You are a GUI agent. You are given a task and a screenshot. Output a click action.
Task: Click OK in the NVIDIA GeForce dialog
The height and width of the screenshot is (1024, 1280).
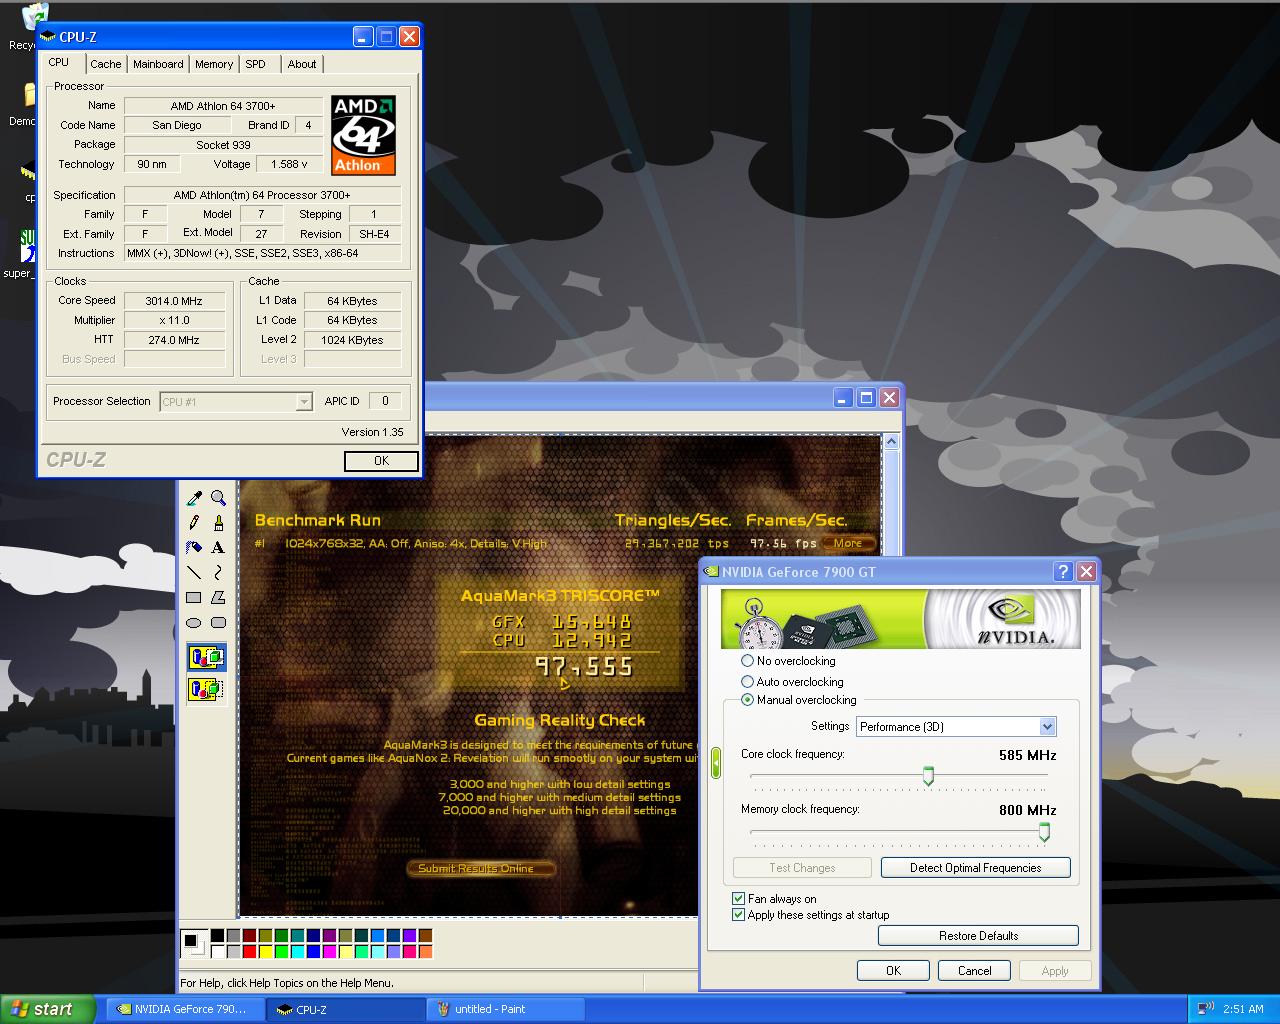tap(893, 971)
